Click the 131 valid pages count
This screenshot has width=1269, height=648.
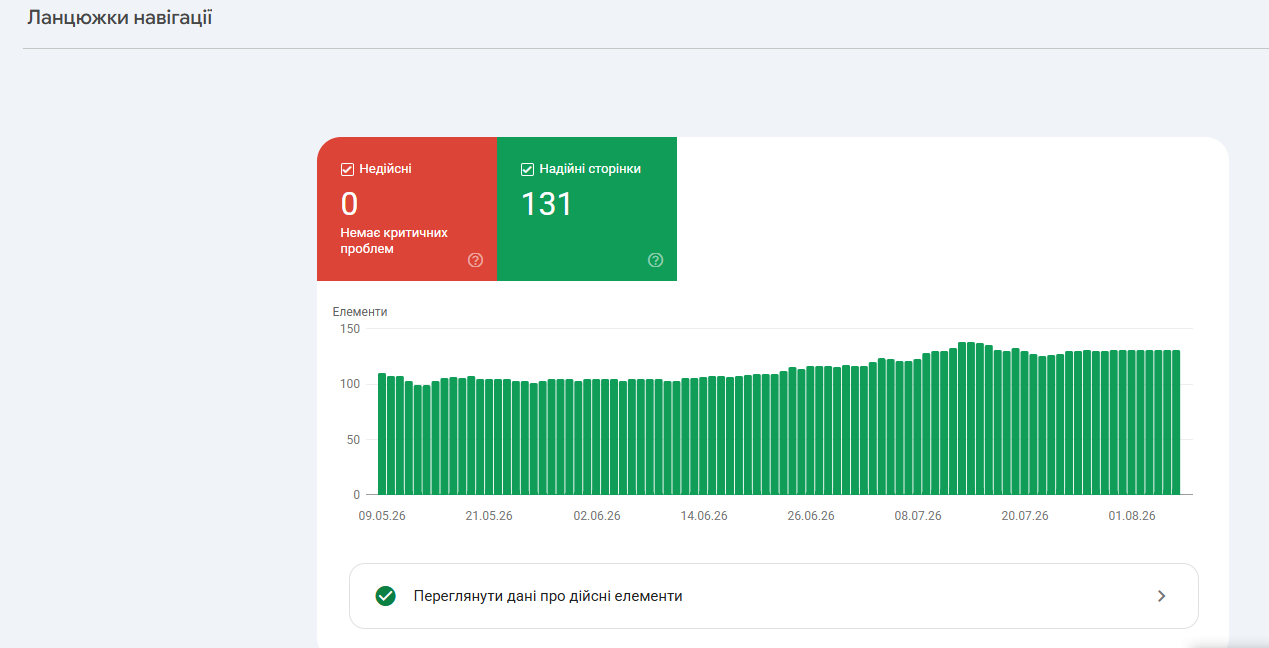(x=547, y=204)
